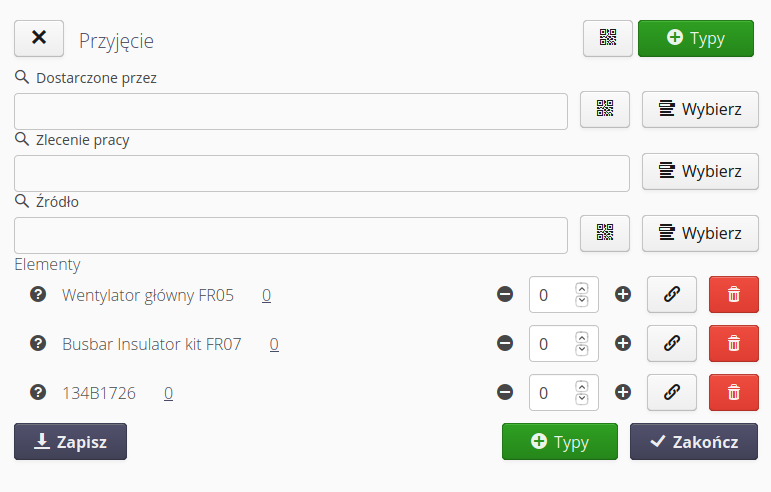The width and height of the screenshot is (771, 492).
Task: Click the top green Typy button
Action: point(695,38)
